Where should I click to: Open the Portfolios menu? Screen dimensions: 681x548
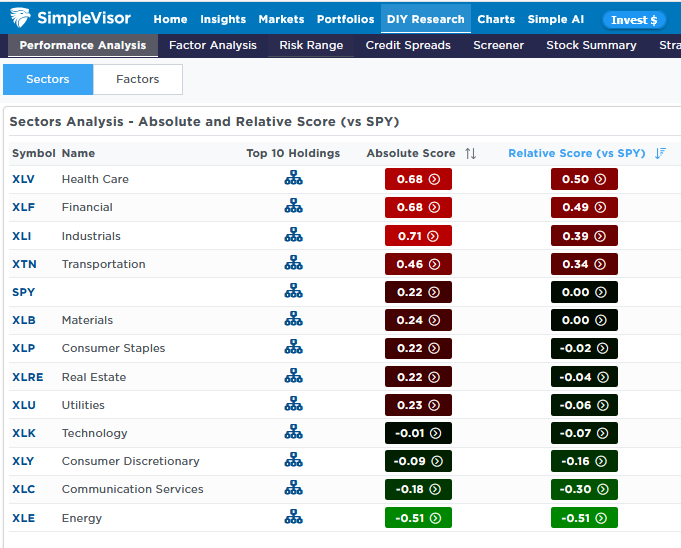345,19
